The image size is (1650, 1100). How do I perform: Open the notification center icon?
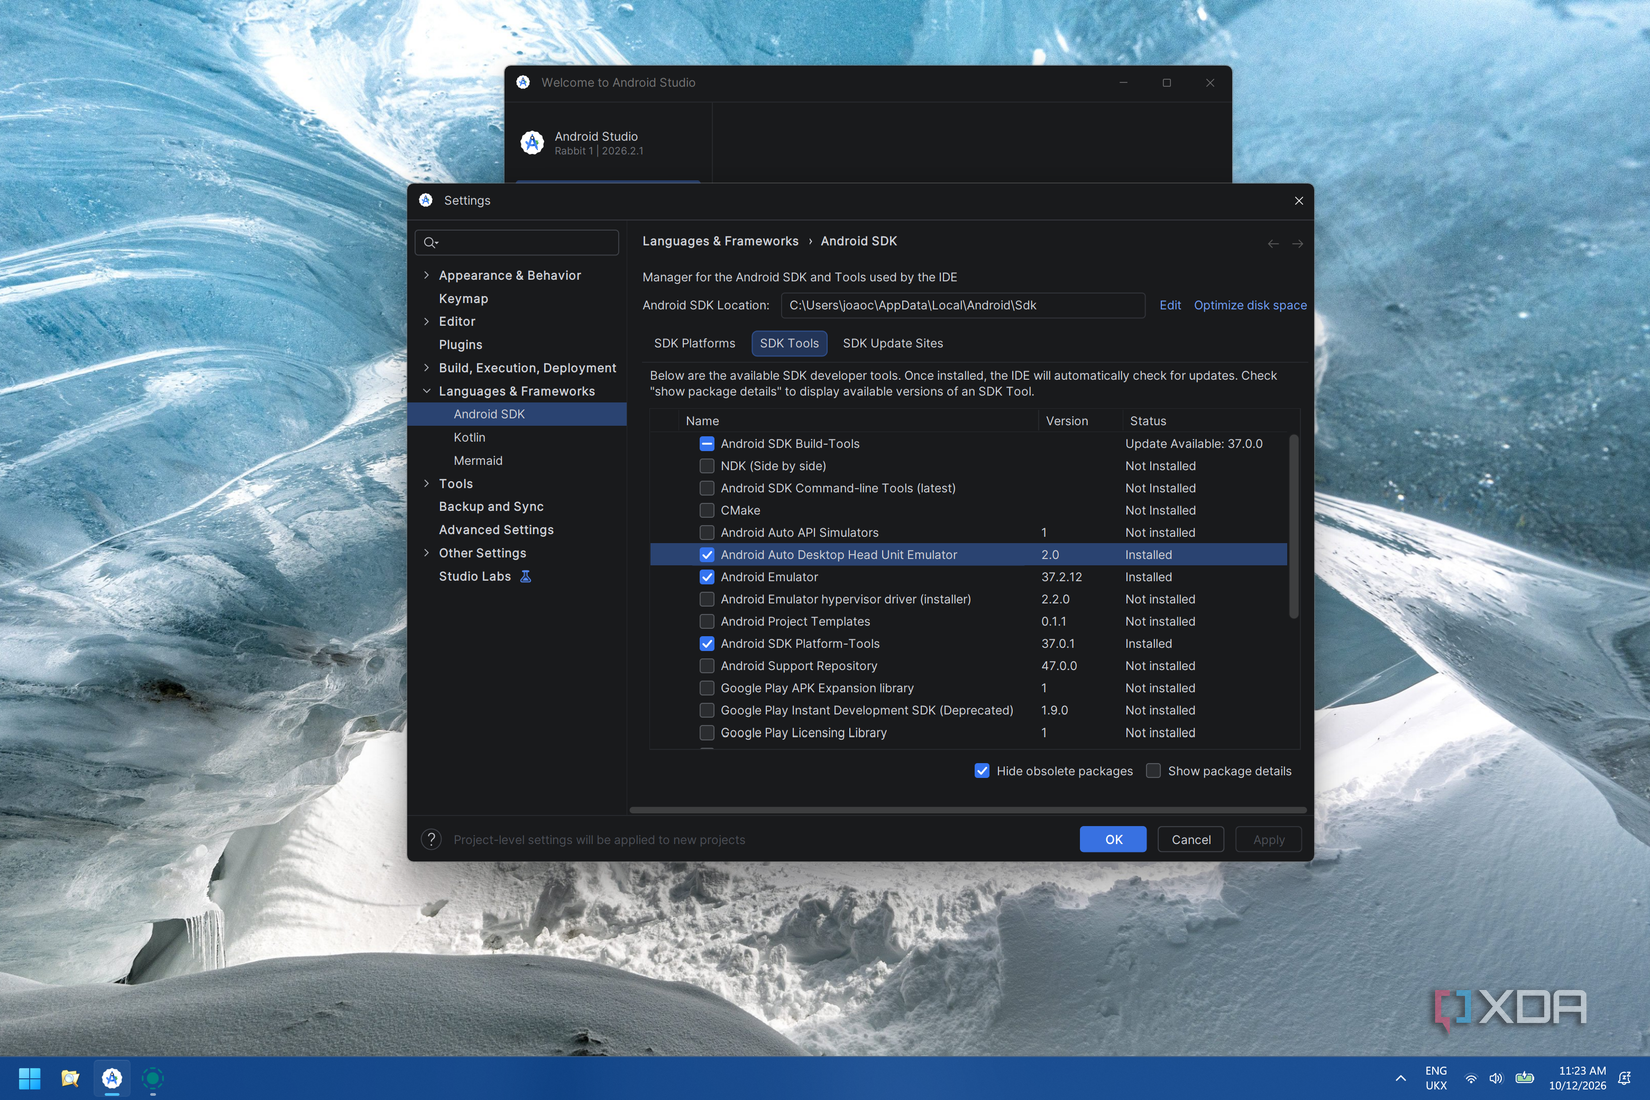click(1625, 1078)
